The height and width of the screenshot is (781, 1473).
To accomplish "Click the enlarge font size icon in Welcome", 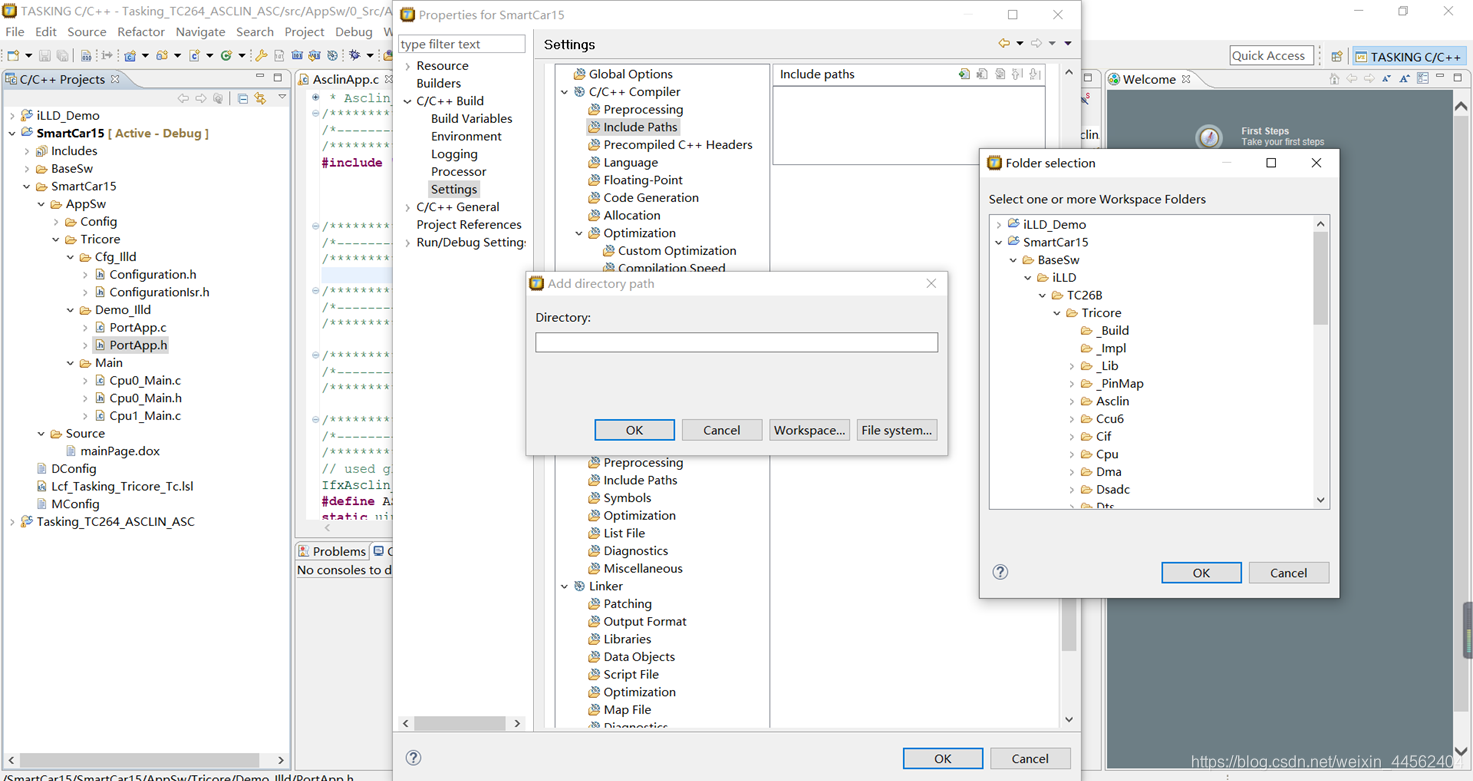I will (1404, 79).
